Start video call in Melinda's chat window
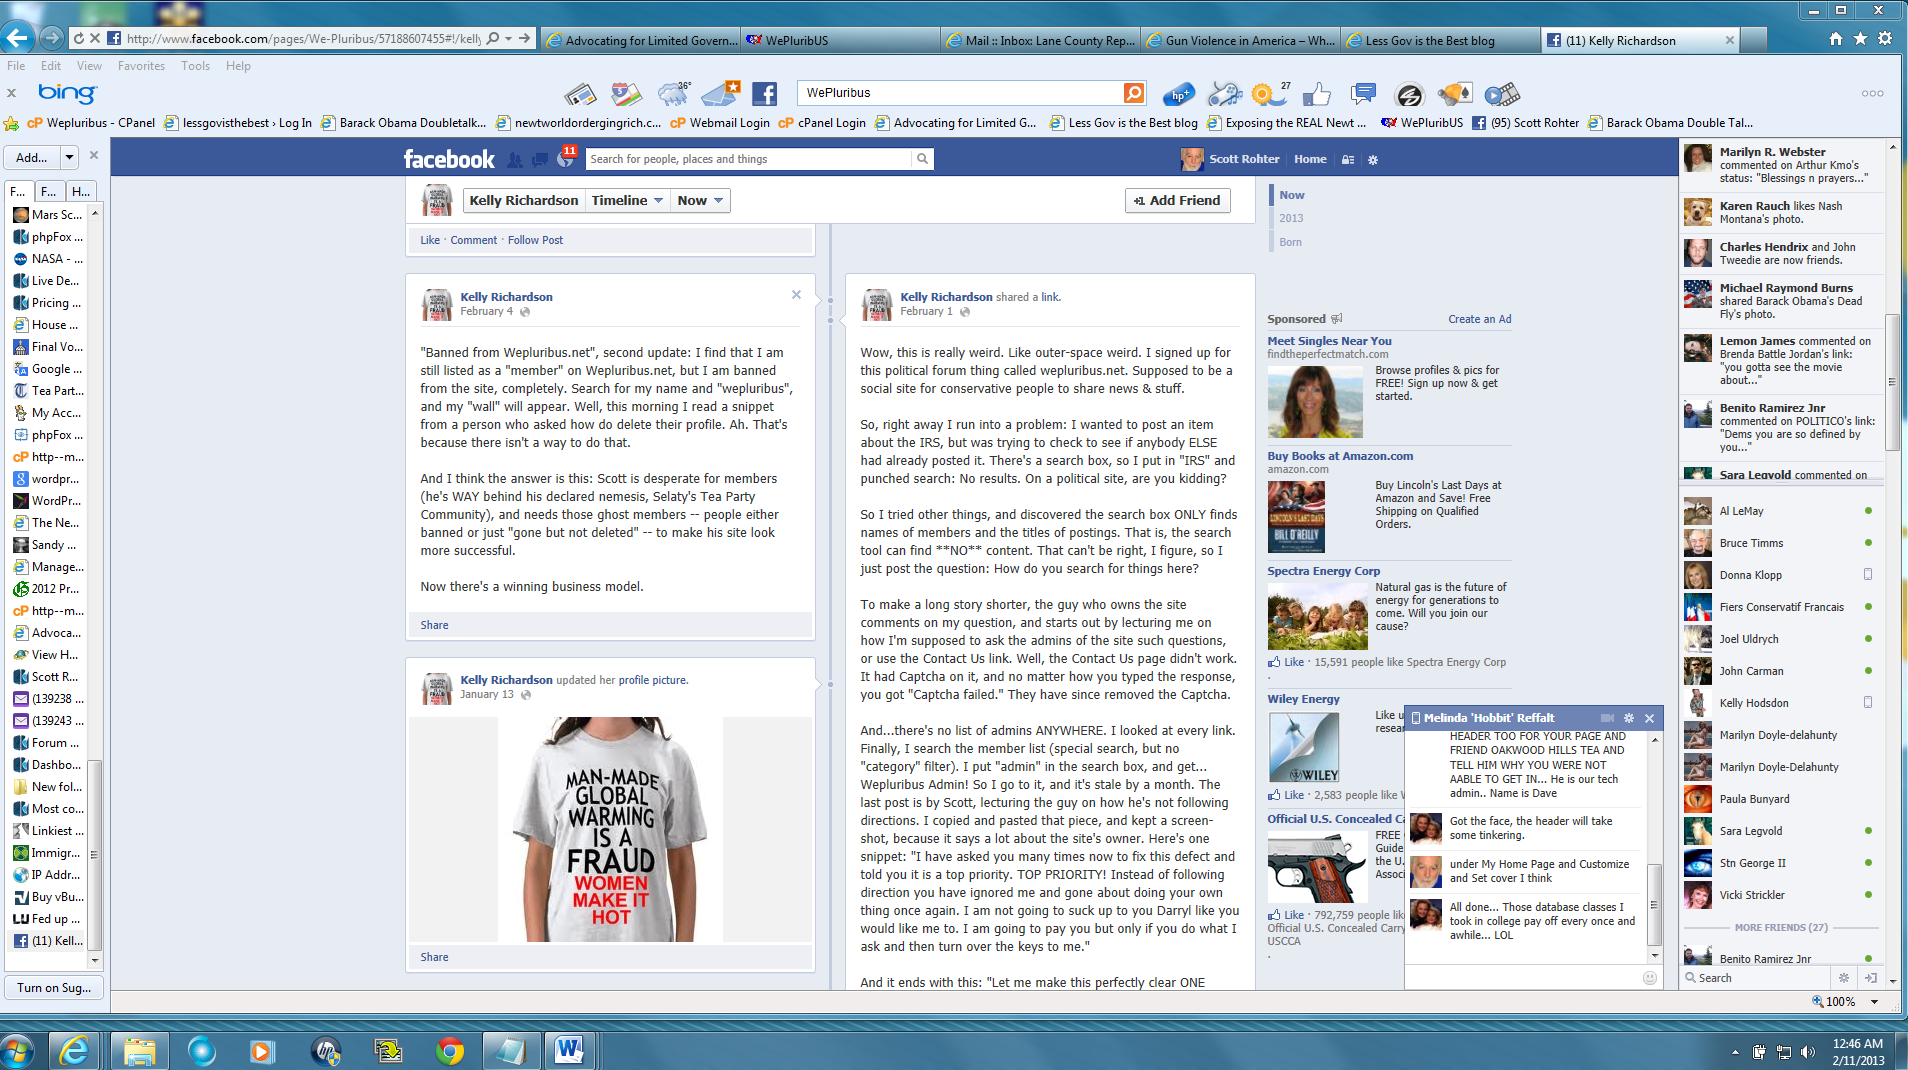 click(1607, 718)
